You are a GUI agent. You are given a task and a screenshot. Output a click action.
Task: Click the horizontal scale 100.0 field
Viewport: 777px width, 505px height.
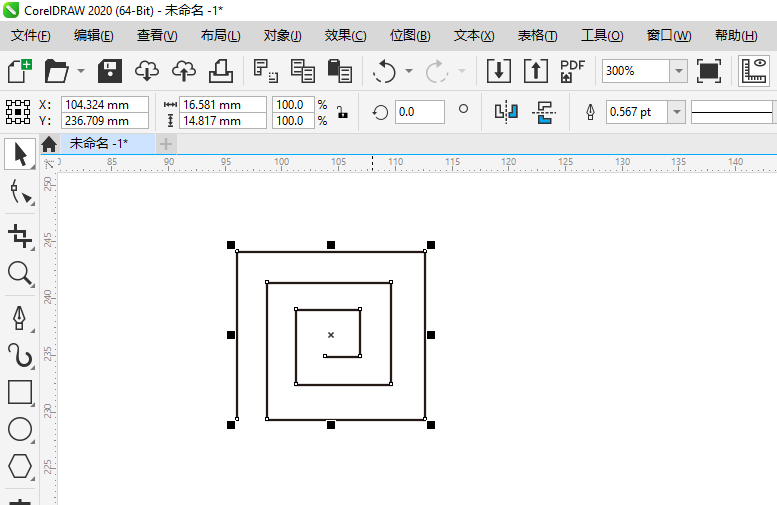pyautogui.click(x=293, y=105)
